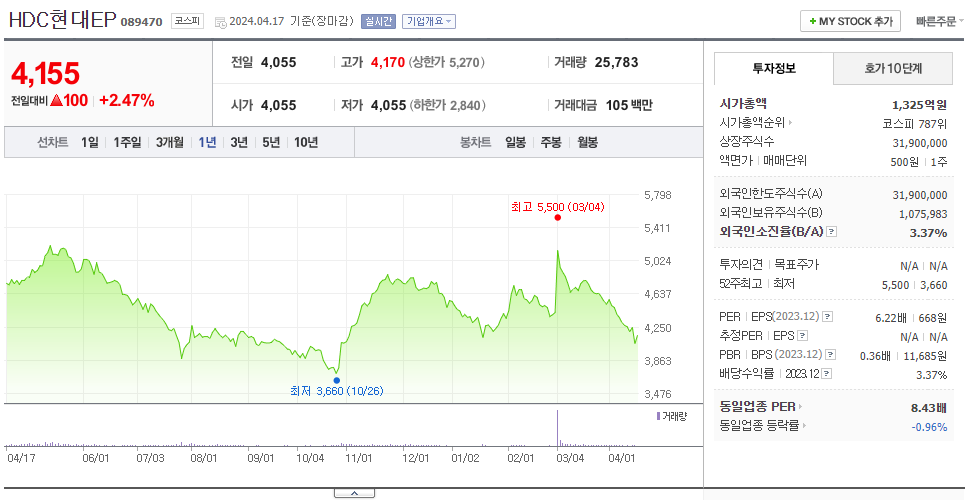This screenshot has width=968, height=500.
Task: Click the 동일업종 PER value 8.43배
Action: [x=928, y=407]
